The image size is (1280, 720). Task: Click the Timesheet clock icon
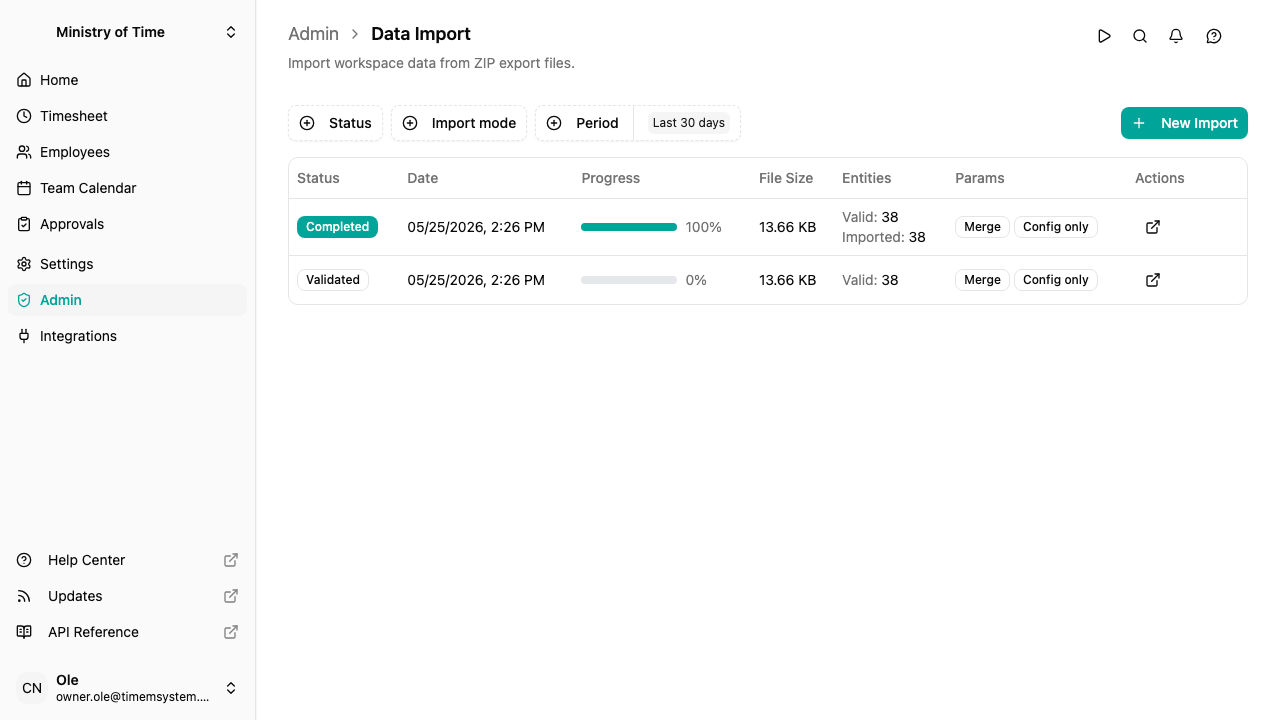coord(24,116)
